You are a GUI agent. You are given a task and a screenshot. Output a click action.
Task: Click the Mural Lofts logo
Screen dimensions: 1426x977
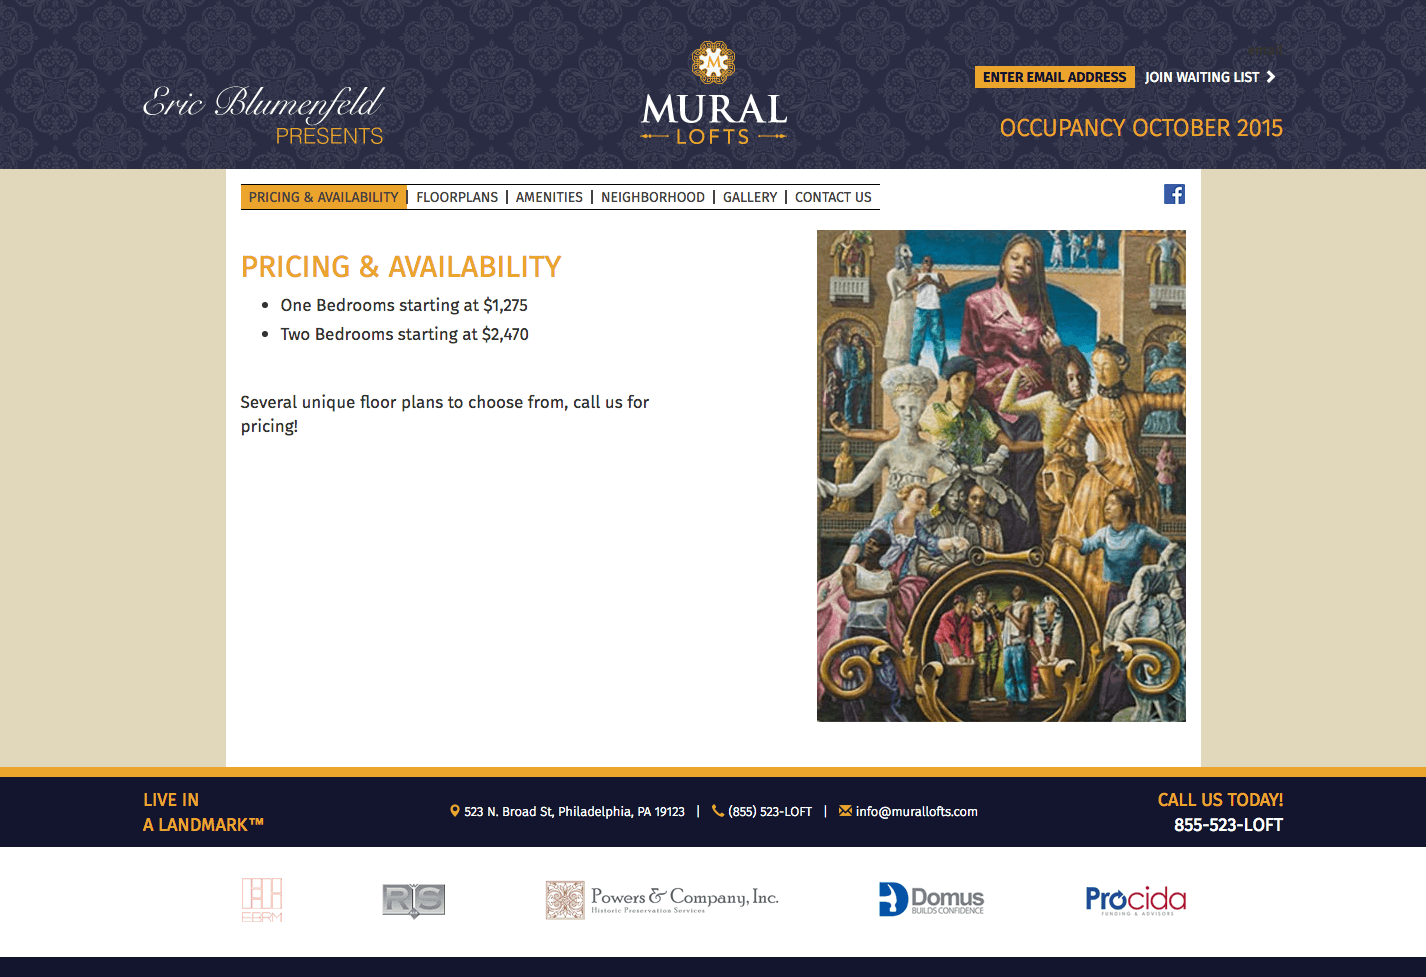click(713, 96)
